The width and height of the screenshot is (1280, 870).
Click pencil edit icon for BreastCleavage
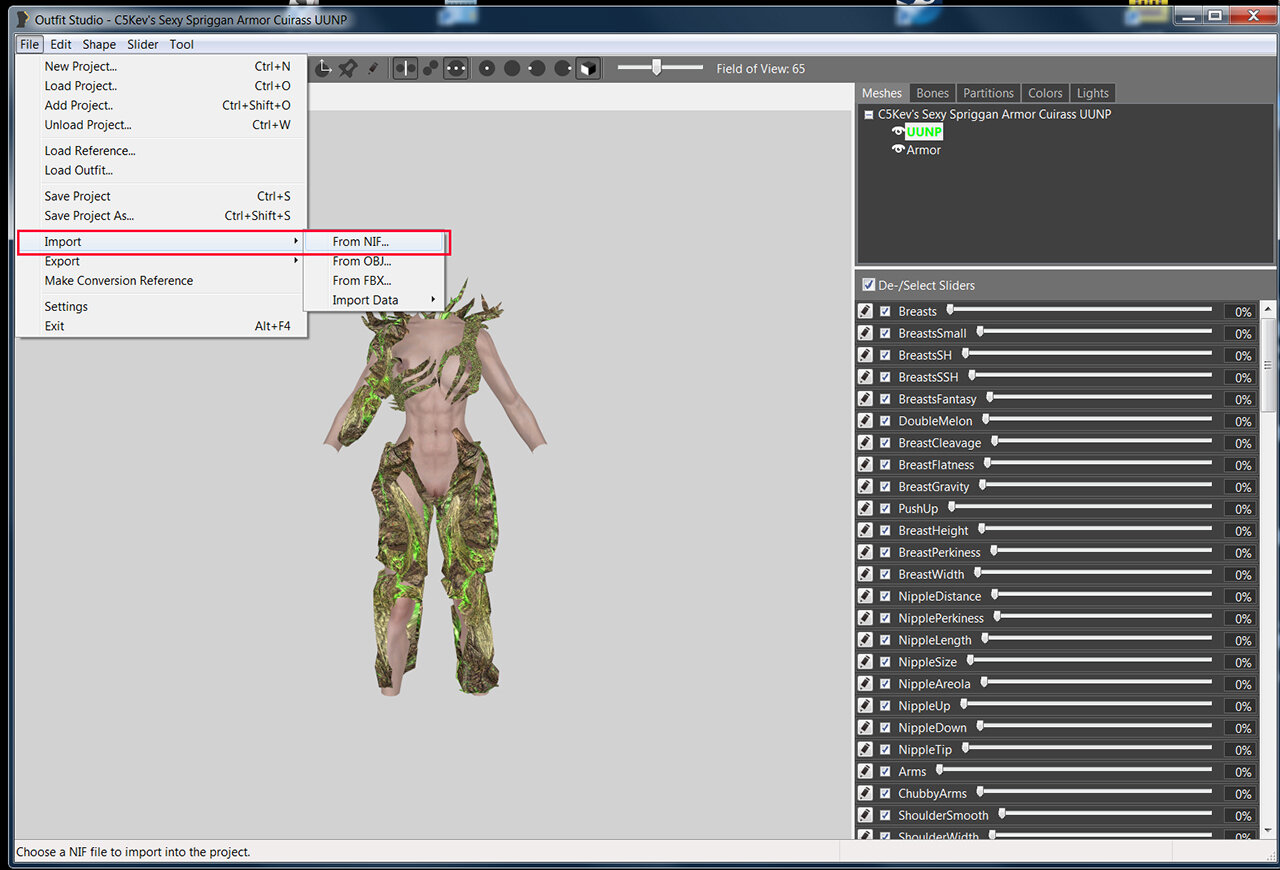tap(866, 443)
